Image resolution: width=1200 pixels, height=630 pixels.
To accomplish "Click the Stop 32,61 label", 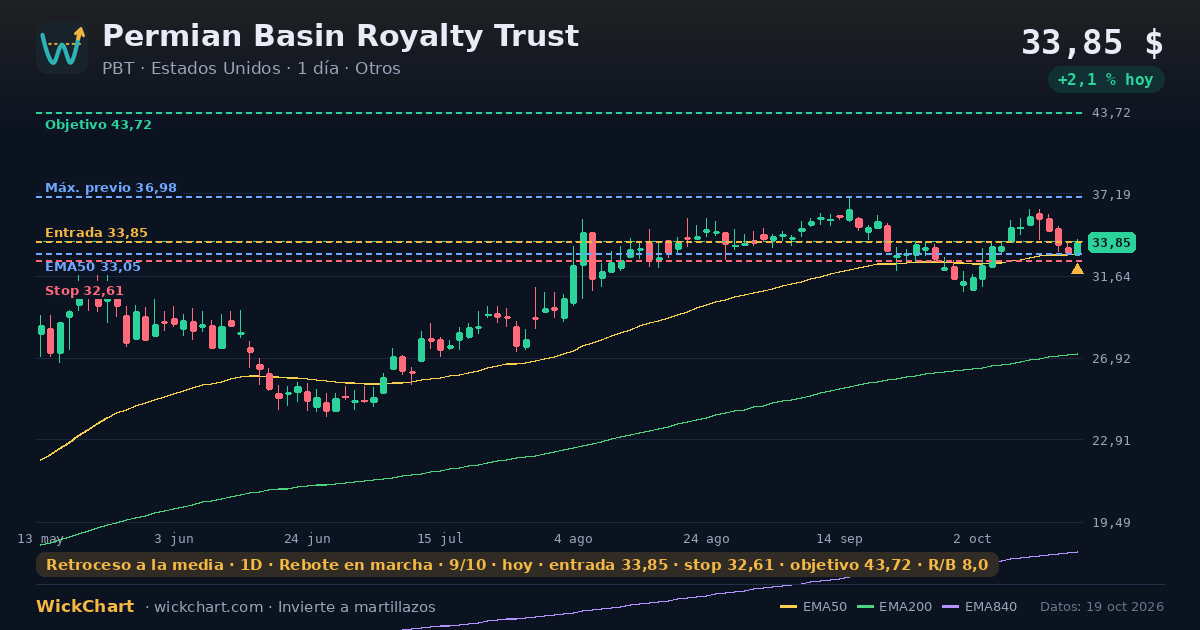I will (84, 291).
